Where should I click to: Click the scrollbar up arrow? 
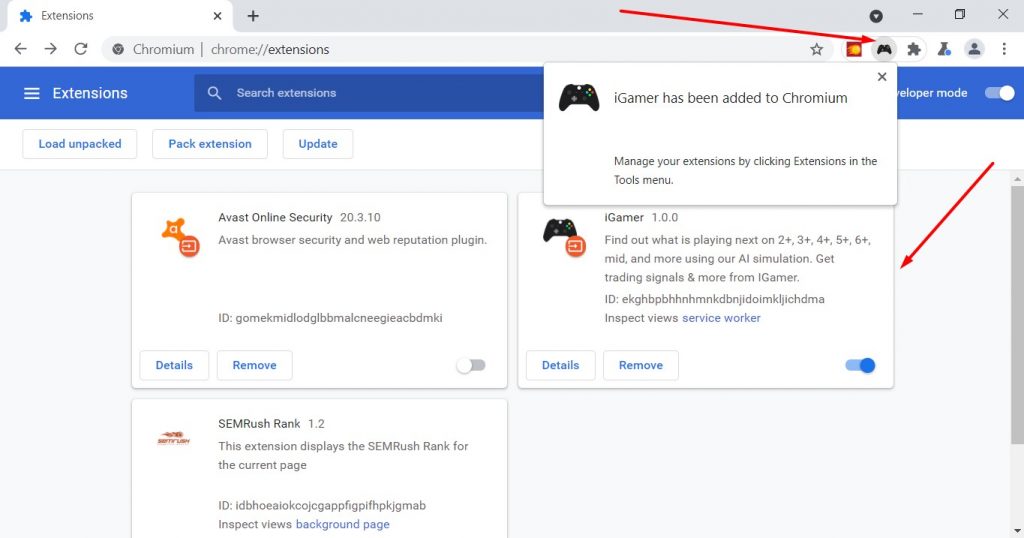click(x=1017, y=178)
